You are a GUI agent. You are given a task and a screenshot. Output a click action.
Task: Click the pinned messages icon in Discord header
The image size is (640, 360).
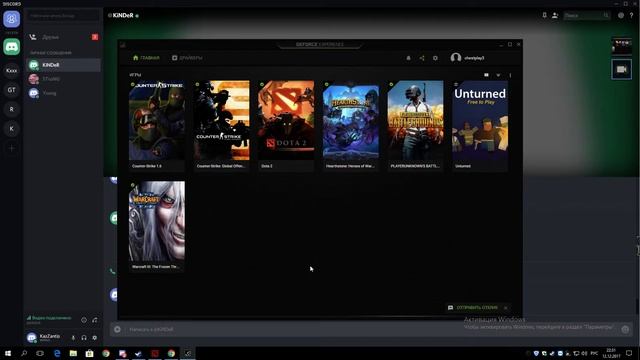(x=544, y=15)
